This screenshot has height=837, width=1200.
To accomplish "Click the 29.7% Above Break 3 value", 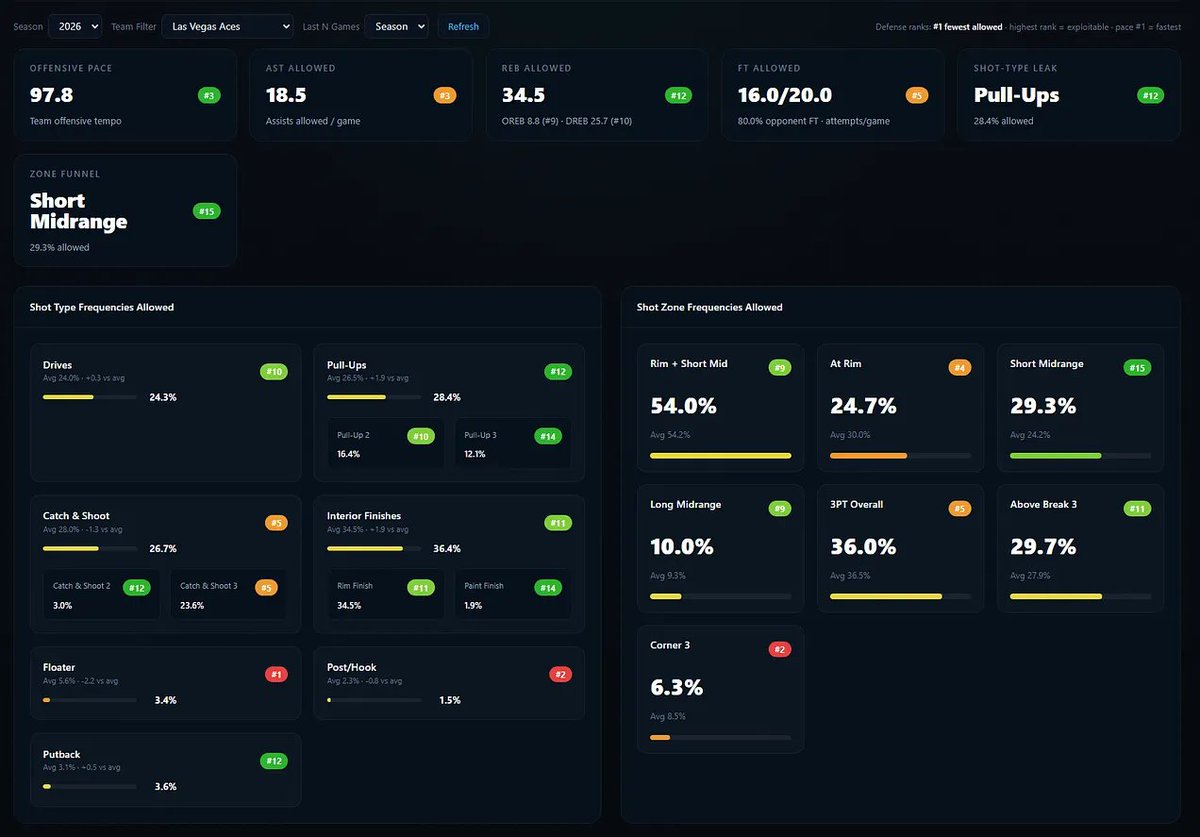I will pos(1043,547).
